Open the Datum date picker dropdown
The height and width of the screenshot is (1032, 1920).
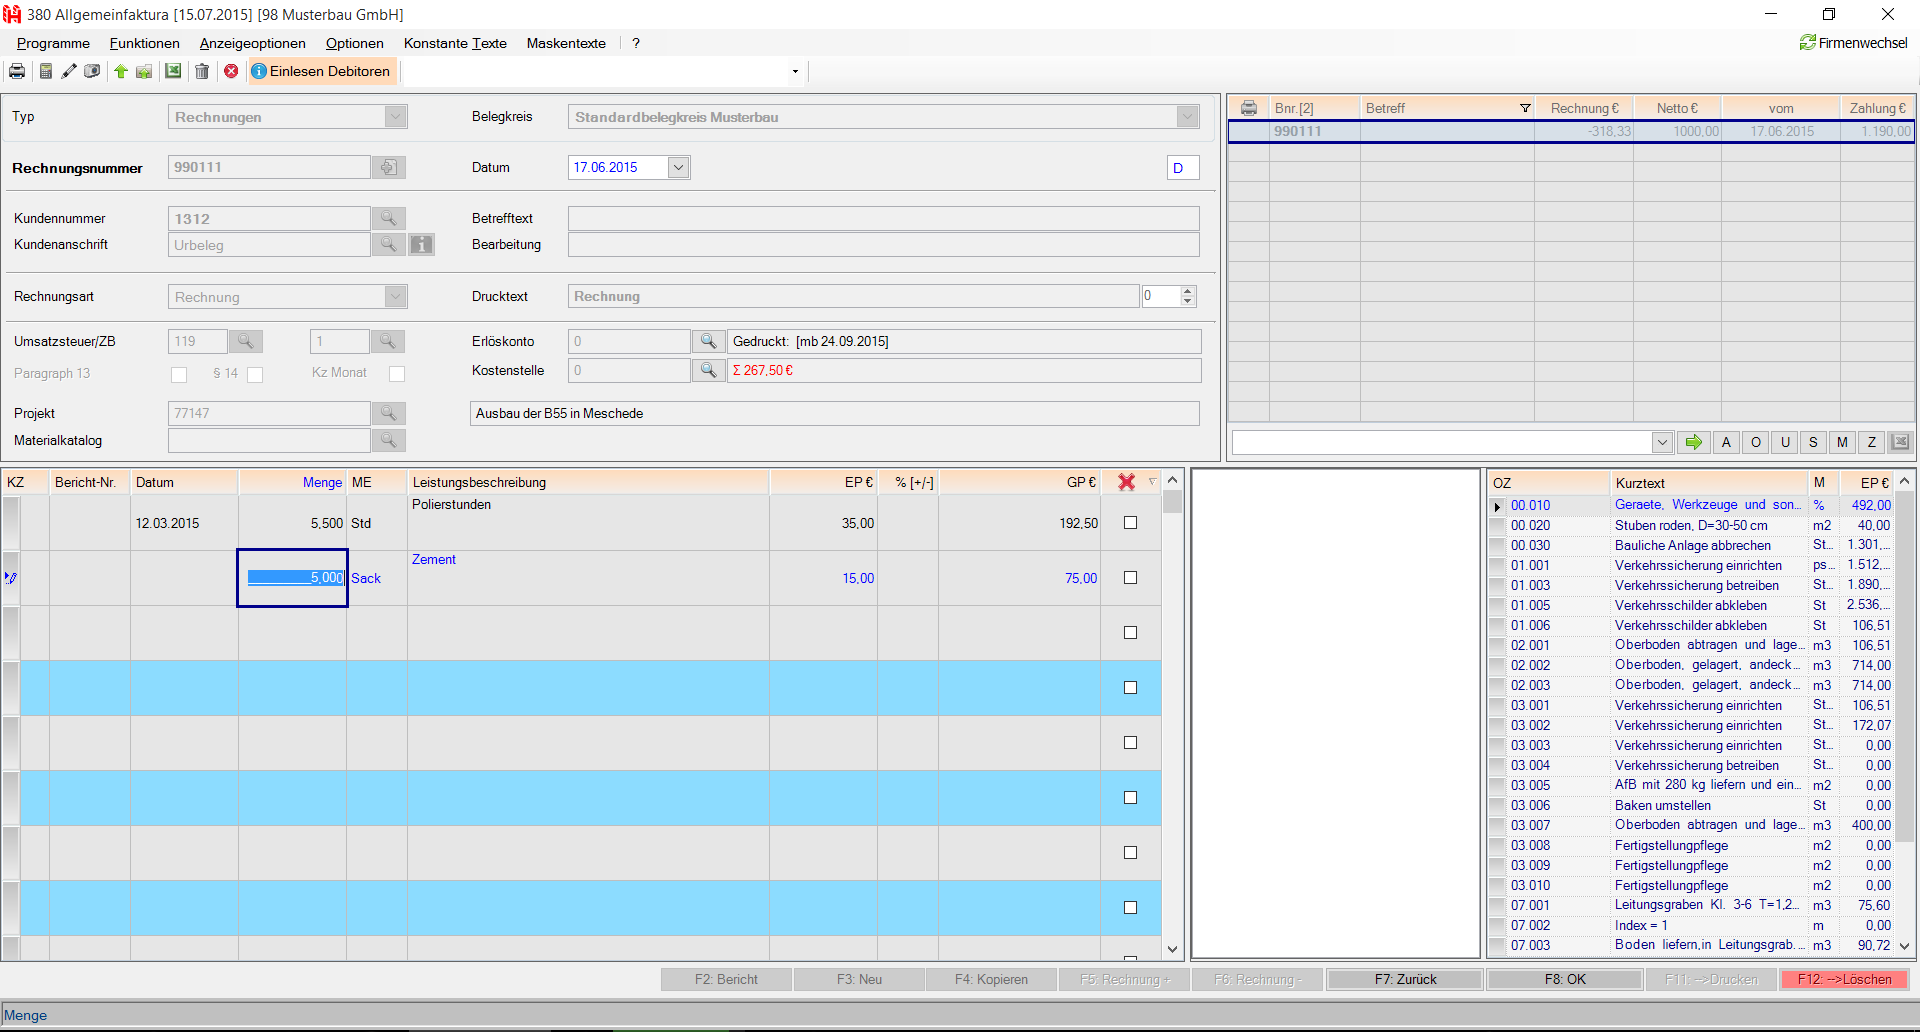click(678, 167)
